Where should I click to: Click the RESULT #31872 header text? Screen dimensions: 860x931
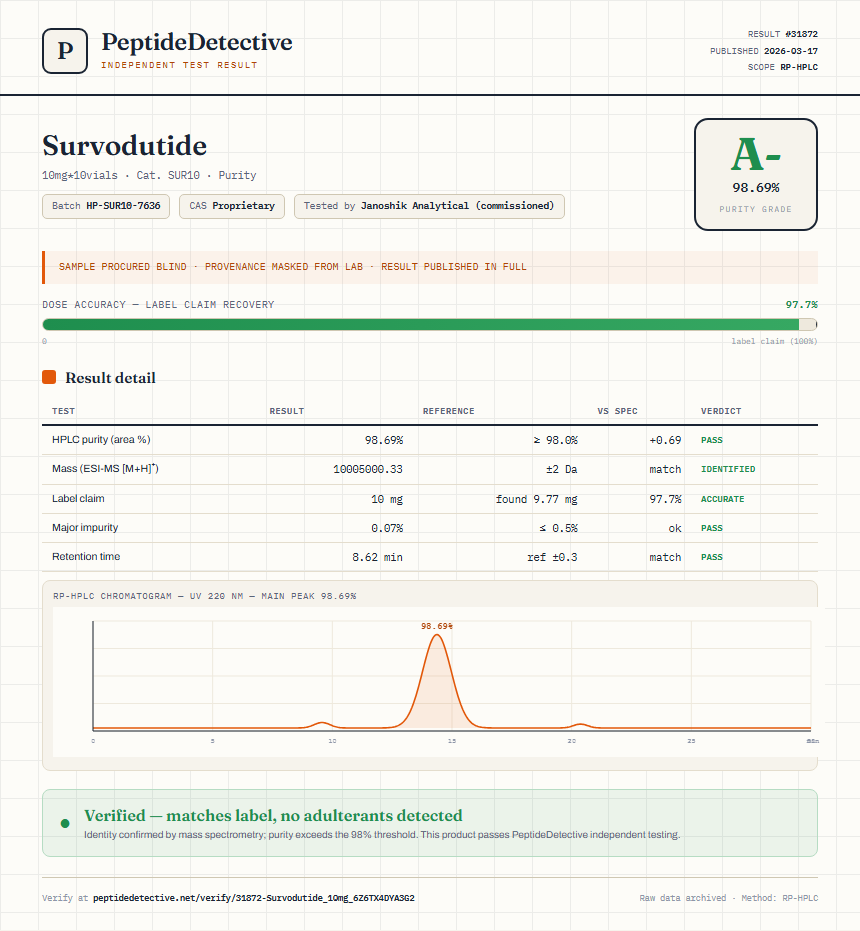(x=782, y=34)
